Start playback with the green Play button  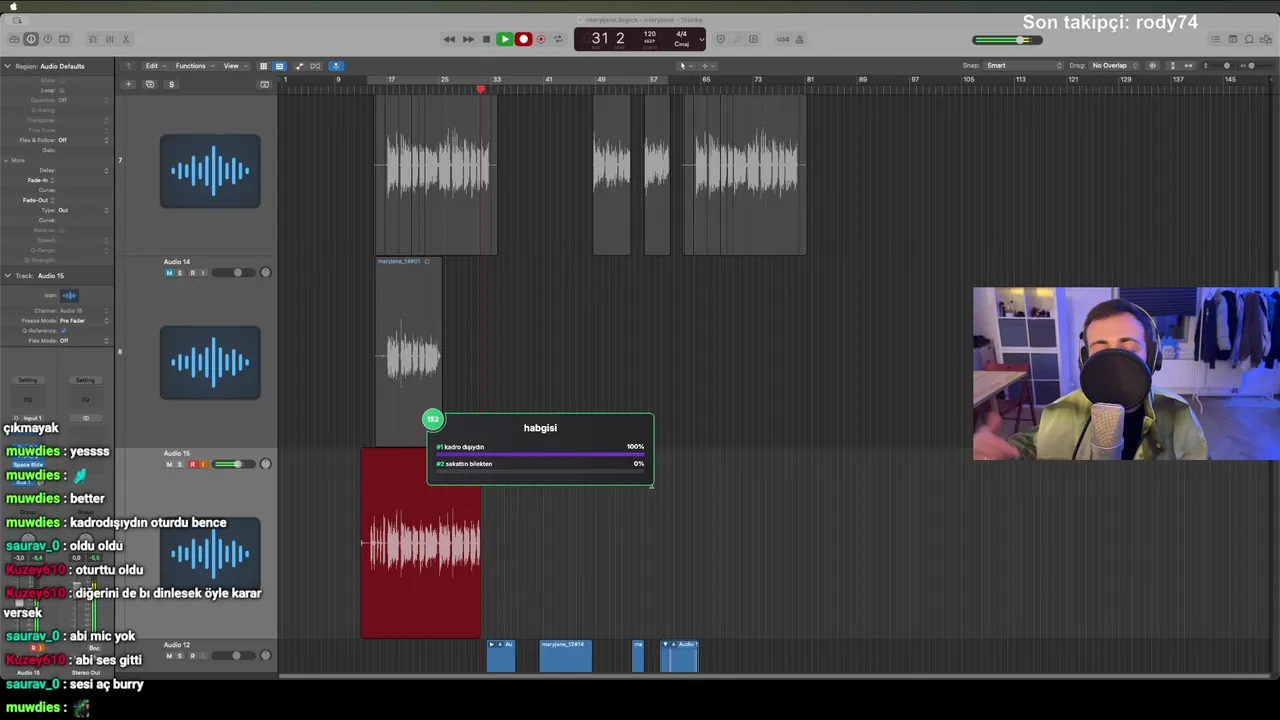pyautogui.click(x=504, y=39)
